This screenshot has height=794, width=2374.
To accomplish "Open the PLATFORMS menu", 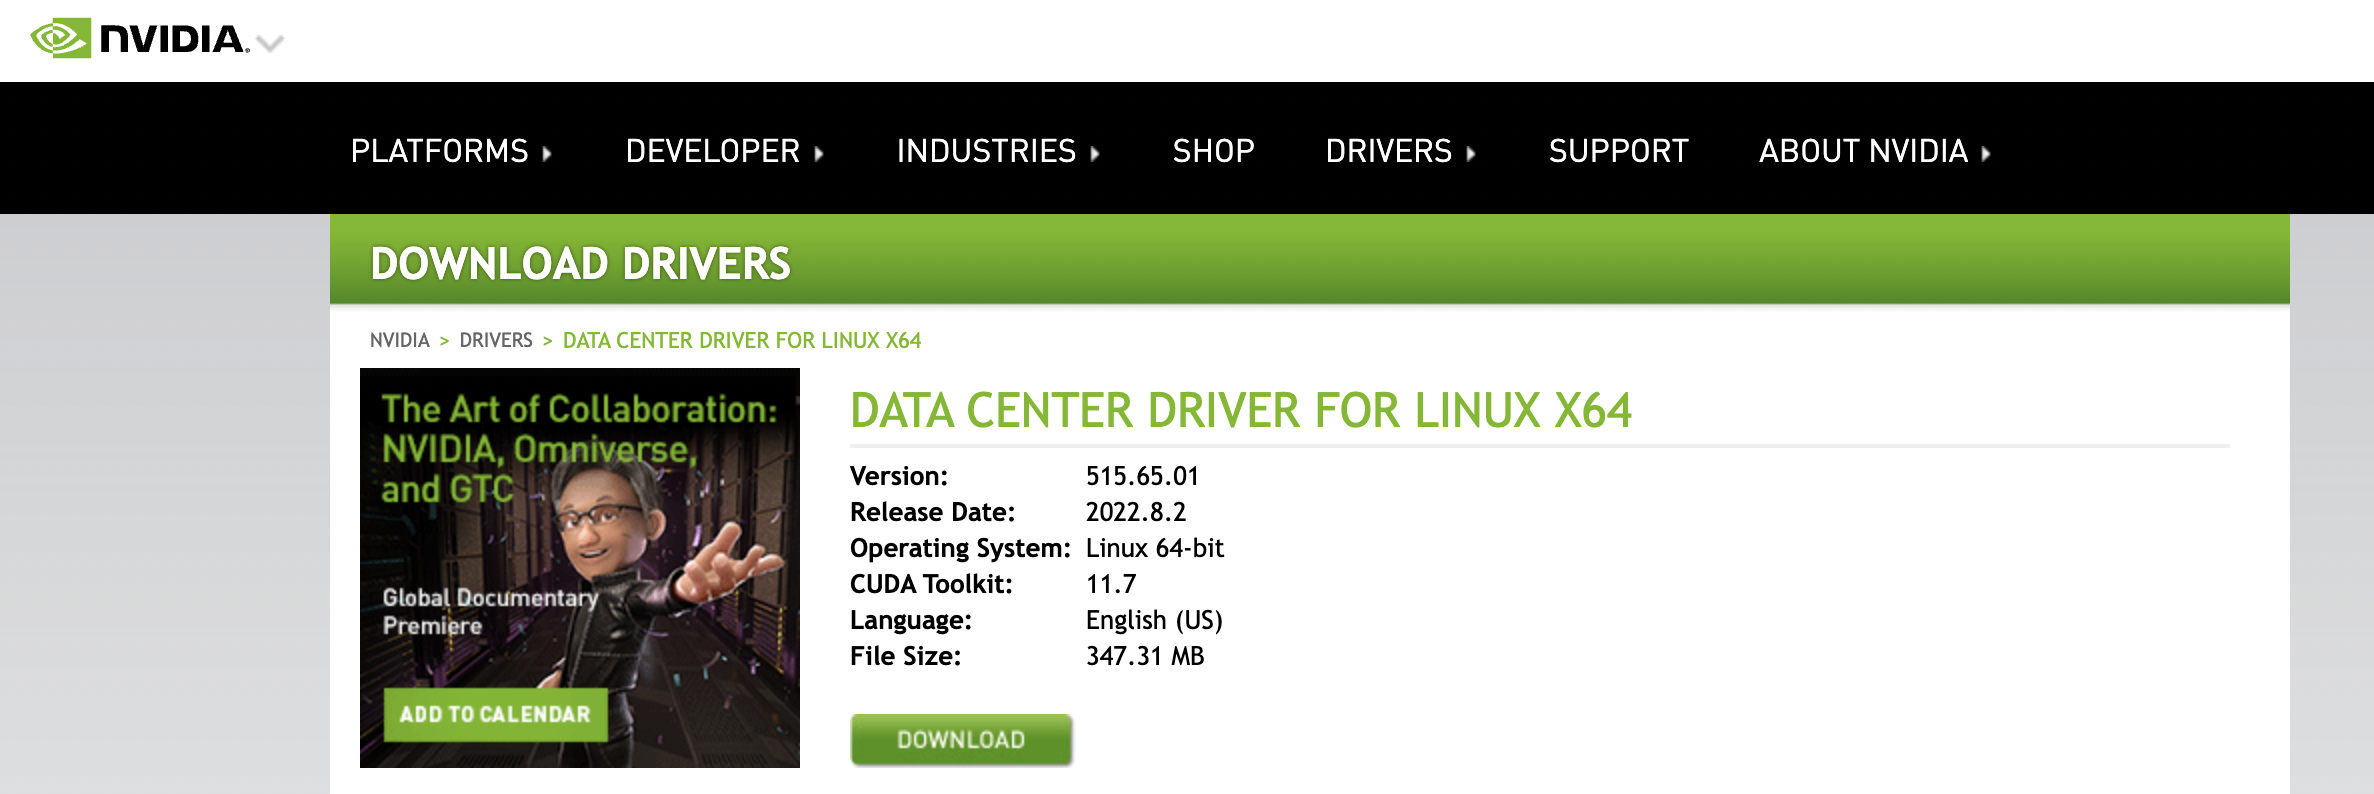I will tap(439, 151).
